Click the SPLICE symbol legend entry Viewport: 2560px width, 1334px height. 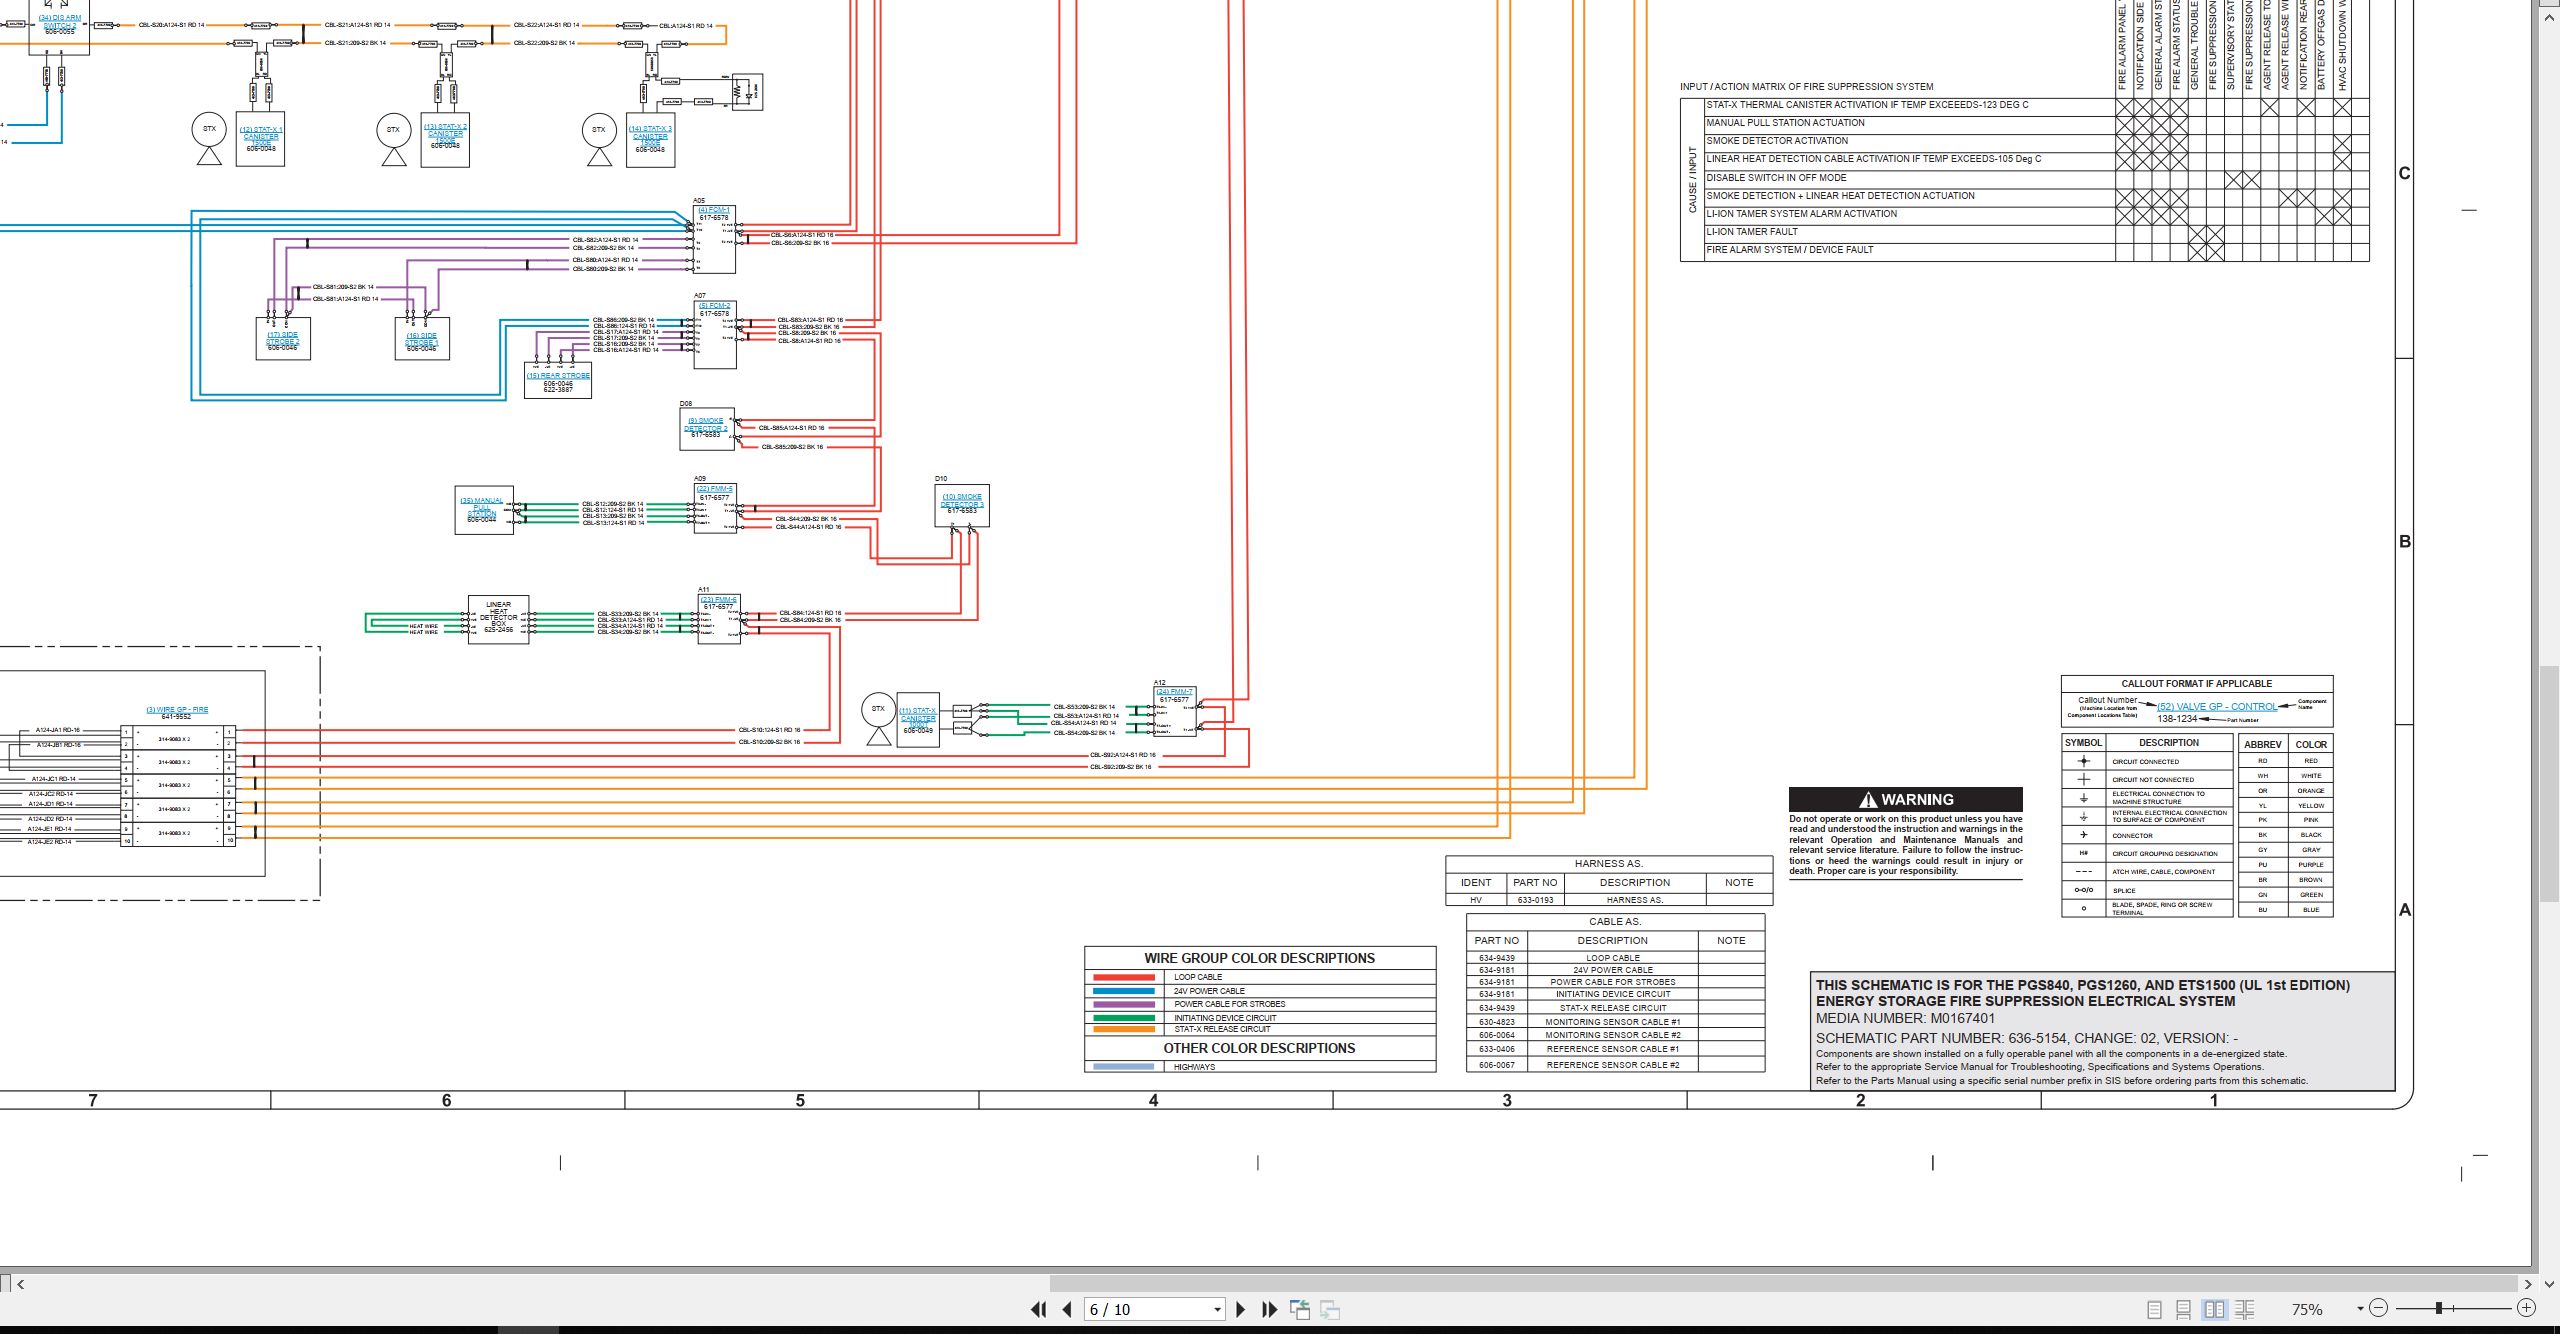point(2146,890)
